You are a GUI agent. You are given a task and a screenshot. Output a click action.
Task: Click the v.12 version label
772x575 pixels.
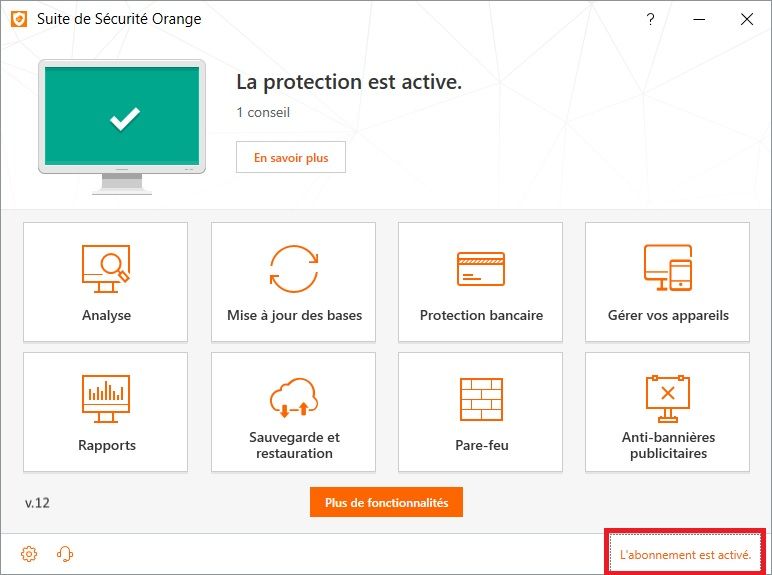coord(37,503)
